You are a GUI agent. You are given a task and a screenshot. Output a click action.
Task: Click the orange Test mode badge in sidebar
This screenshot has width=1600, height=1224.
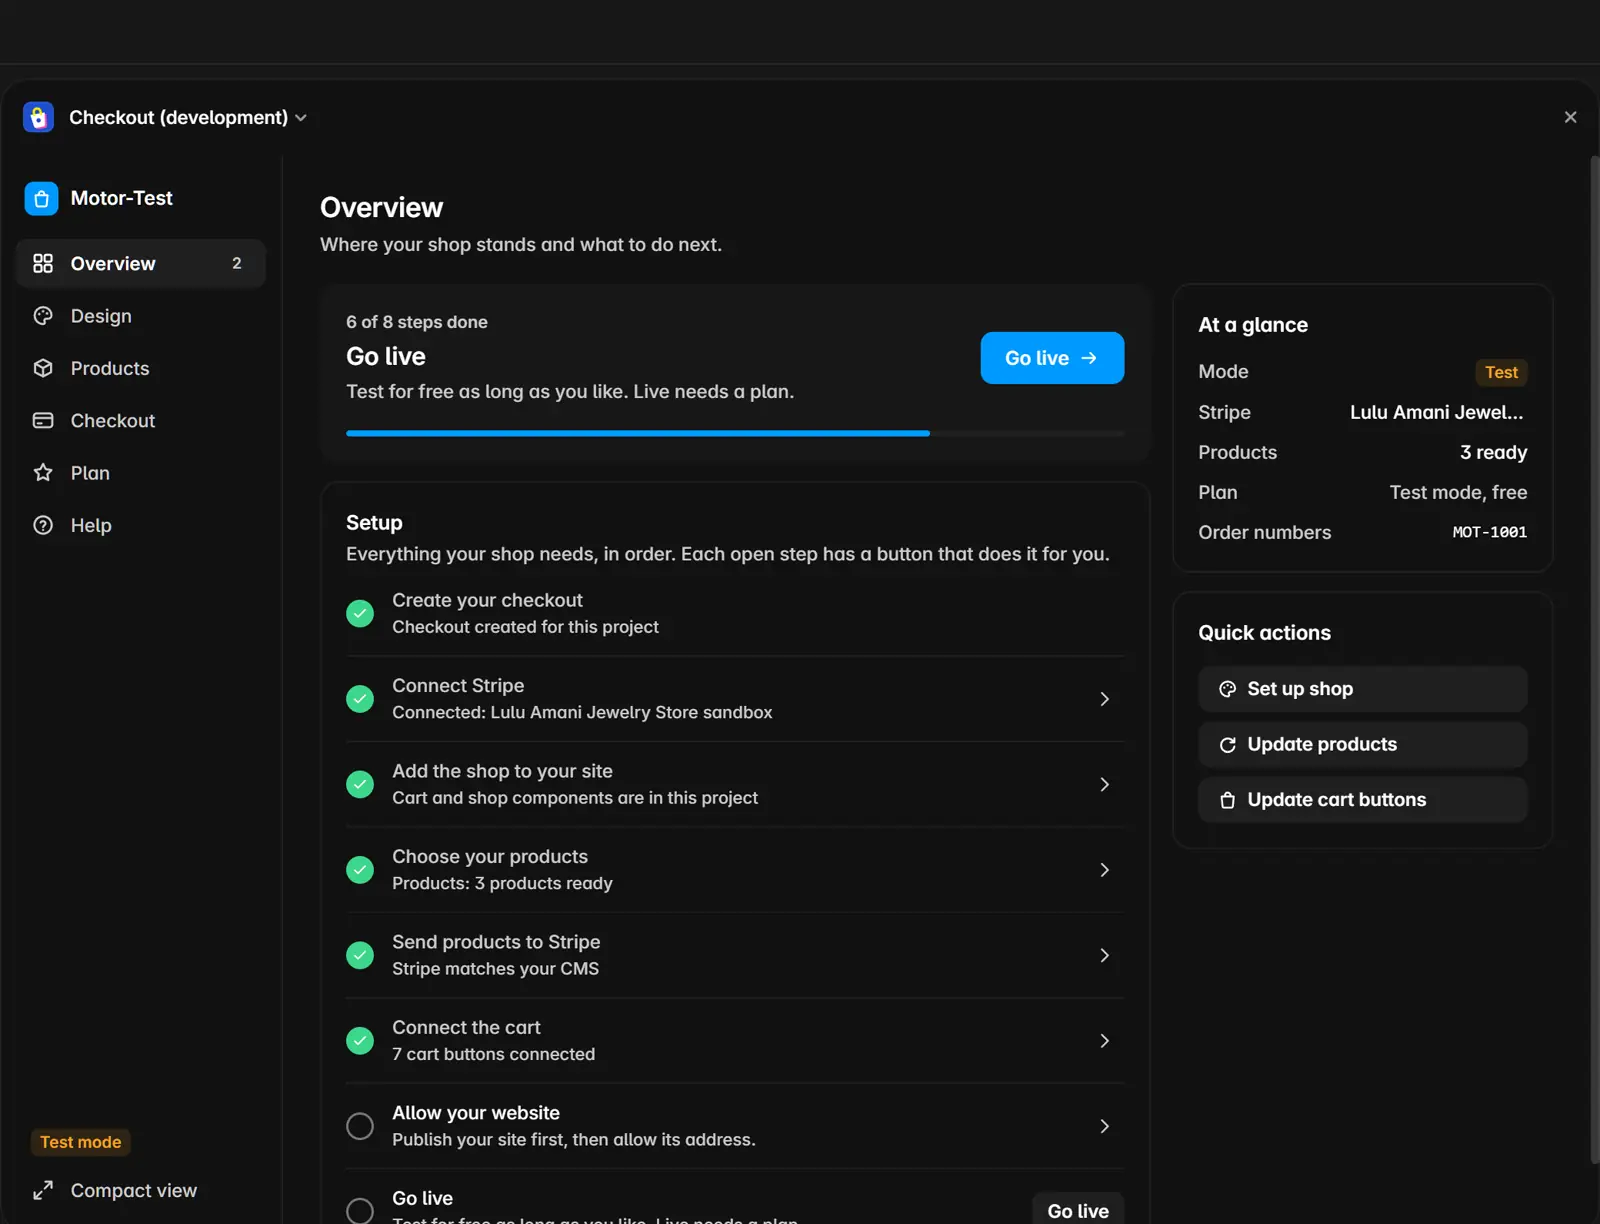click(x=81, y=1142)
